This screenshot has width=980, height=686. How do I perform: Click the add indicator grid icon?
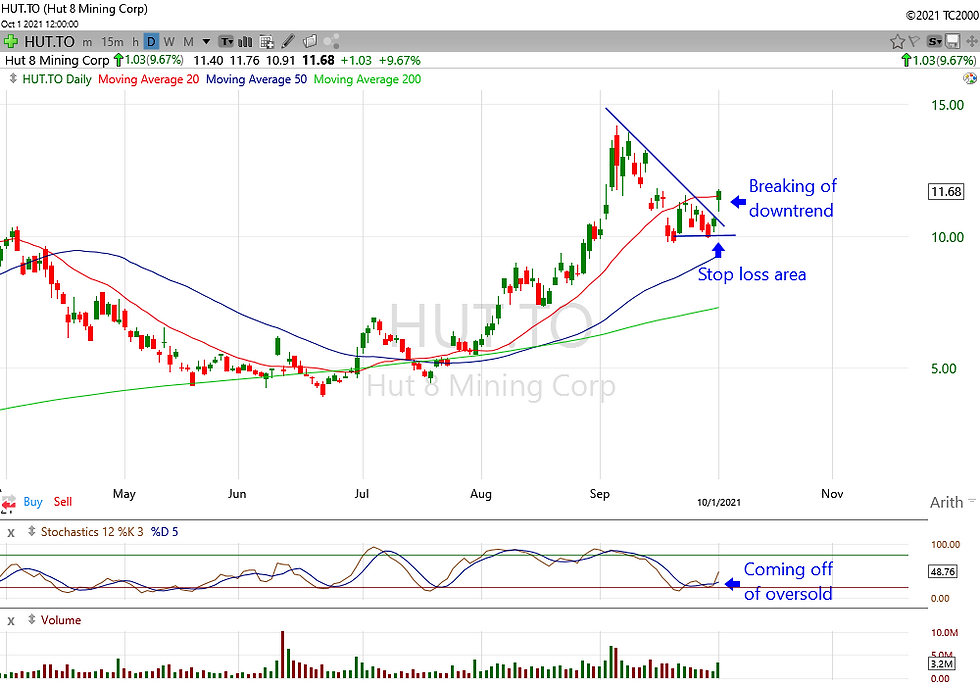point(266,42)
